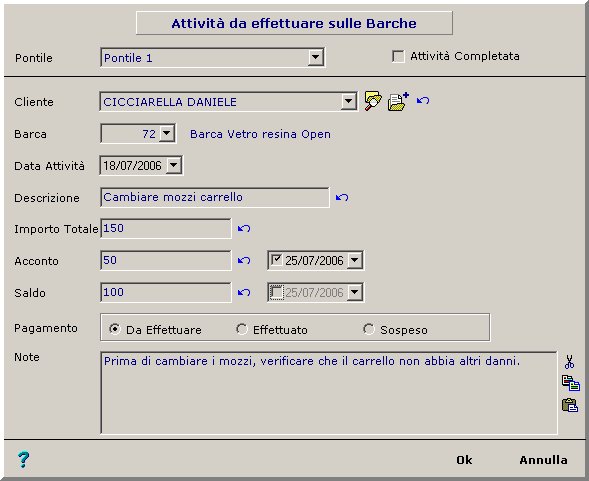The image size is (589, 481).
Task: Paste into notes using the clipboard icon
Action: (570, 405)
